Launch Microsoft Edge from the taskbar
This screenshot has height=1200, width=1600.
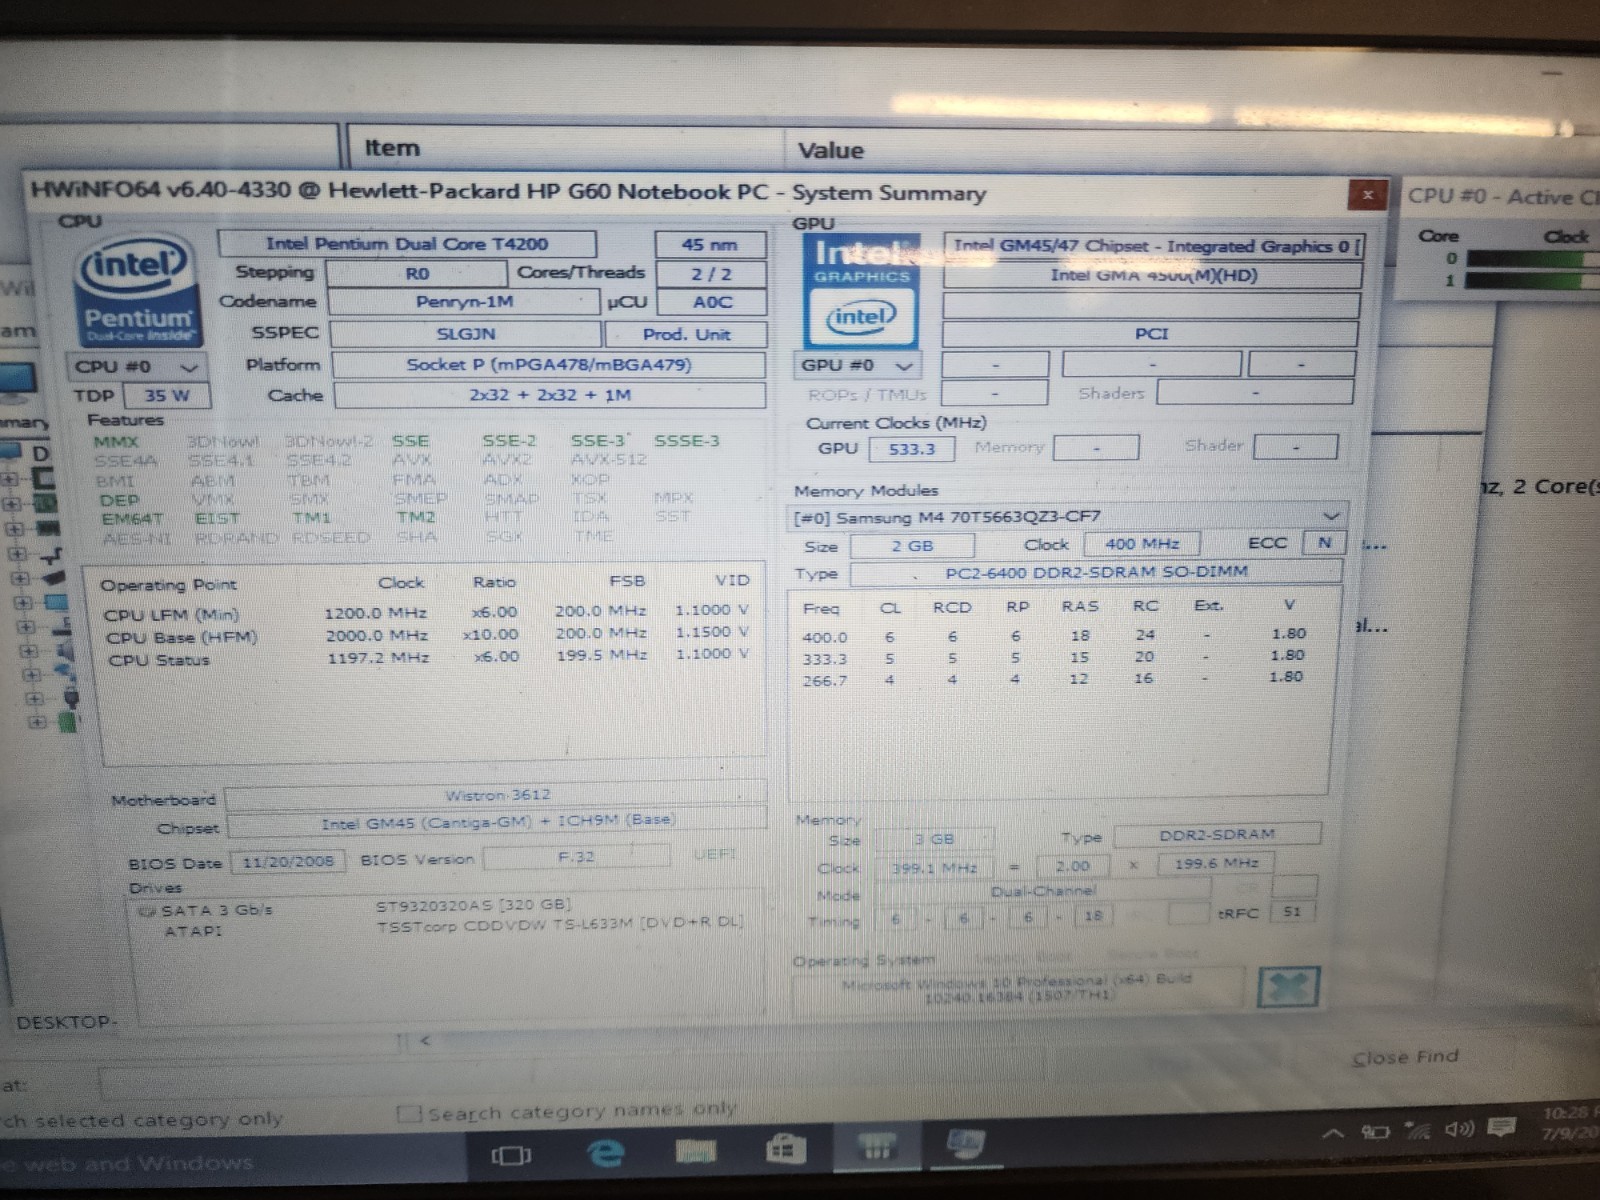pyautogui.click(x=604, y=1153)
